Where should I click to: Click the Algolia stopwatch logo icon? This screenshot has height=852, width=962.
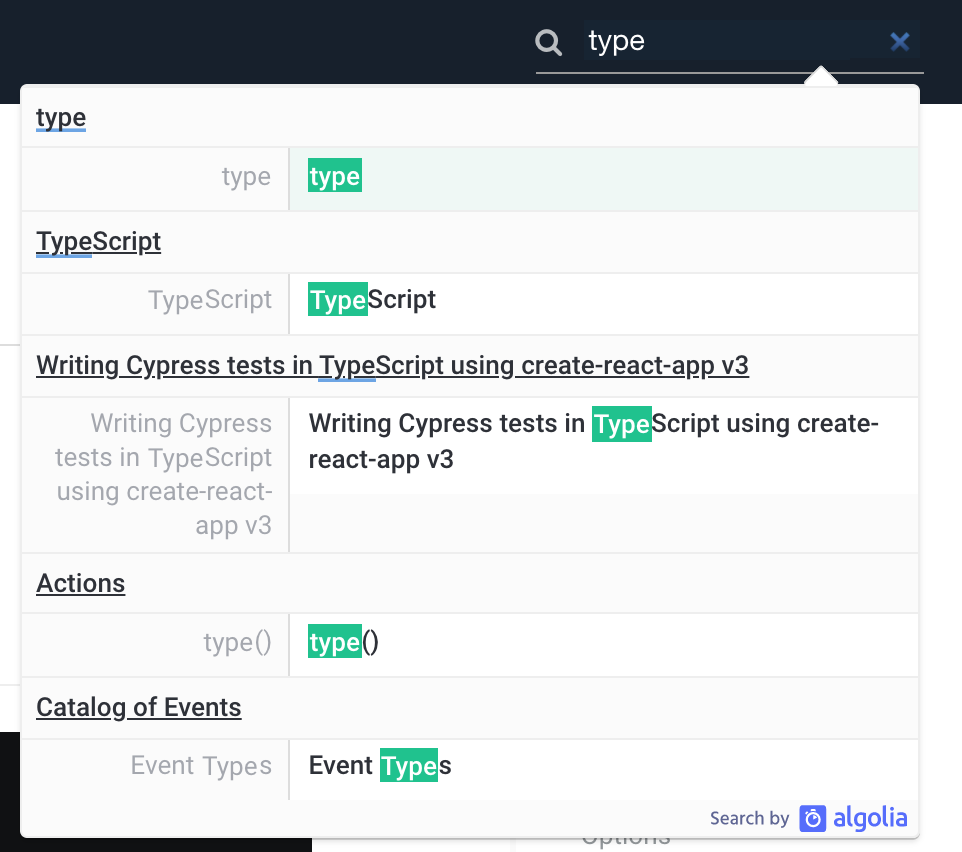point(815,818)
